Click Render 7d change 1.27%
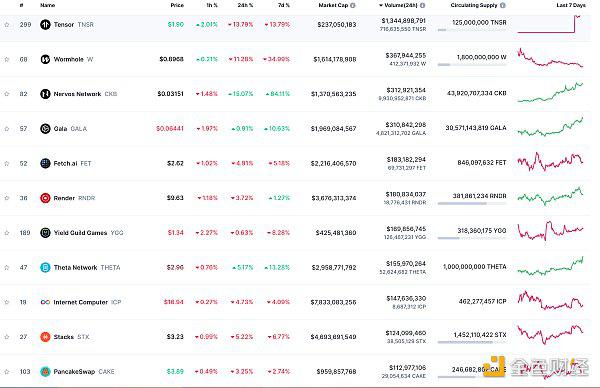Screen dimensions: 600x388 [x=279, y=198]
